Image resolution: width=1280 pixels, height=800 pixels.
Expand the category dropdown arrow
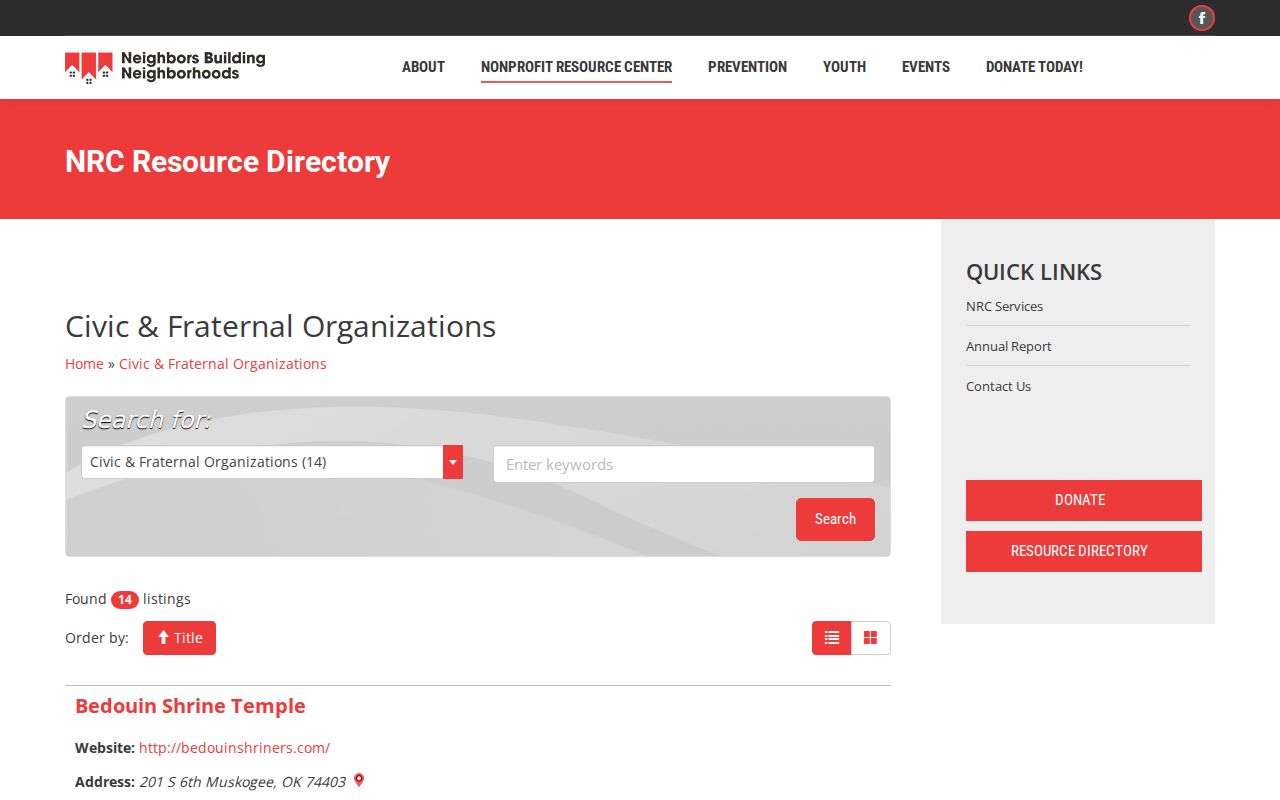(x=453, y=462)
